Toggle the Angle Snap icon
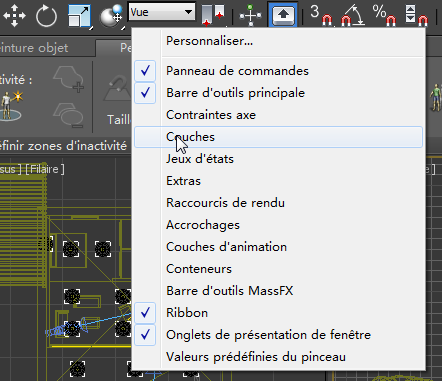The width and height of the screenshot is (442, 381). tap(352, 15)
